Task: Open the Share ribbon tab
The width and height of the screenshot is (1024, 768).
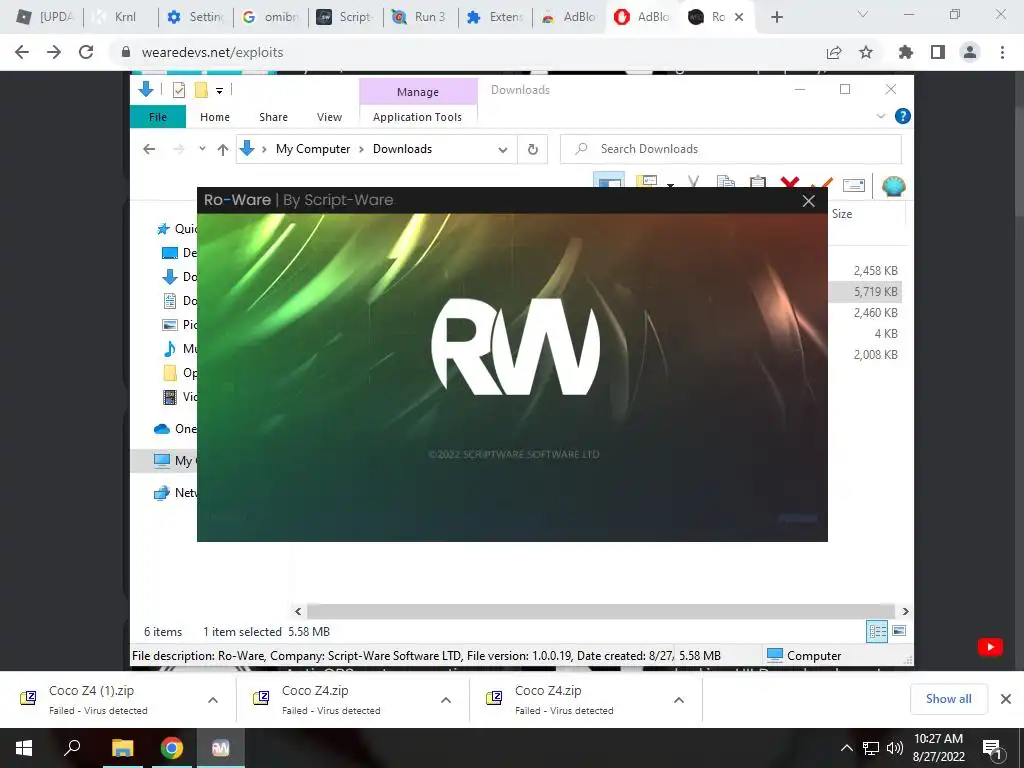Action: [273, 117]
